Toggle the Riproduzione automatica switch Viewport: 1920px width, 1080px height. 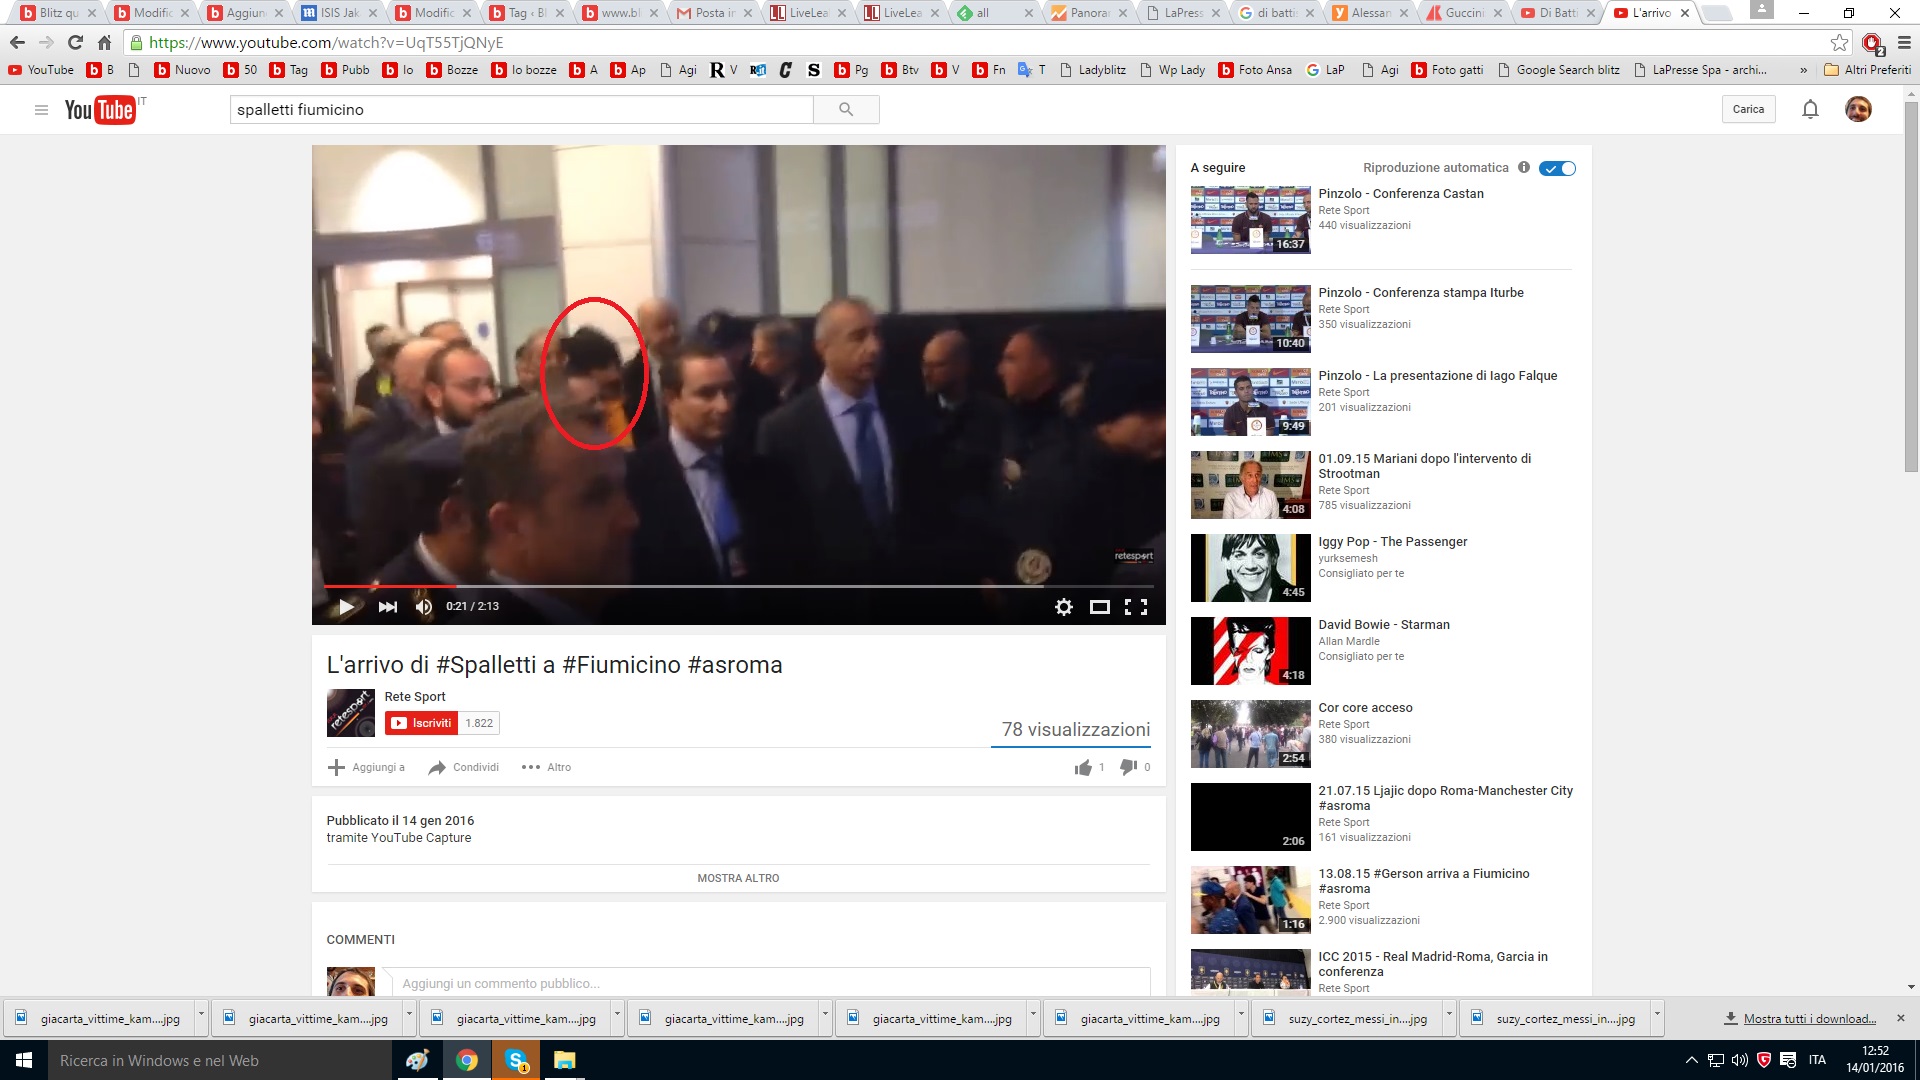coord(1557,168)
